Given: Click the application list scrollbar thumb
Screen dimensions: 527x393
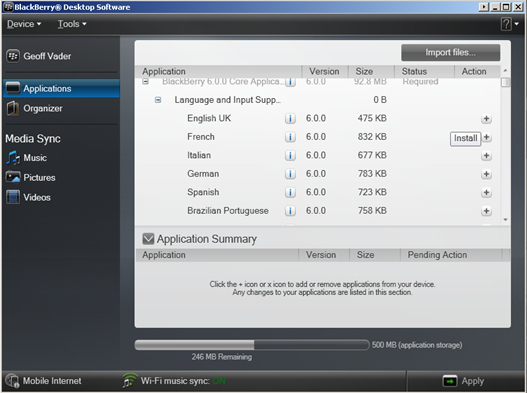Looking at the screenshot, I should 505,82.
